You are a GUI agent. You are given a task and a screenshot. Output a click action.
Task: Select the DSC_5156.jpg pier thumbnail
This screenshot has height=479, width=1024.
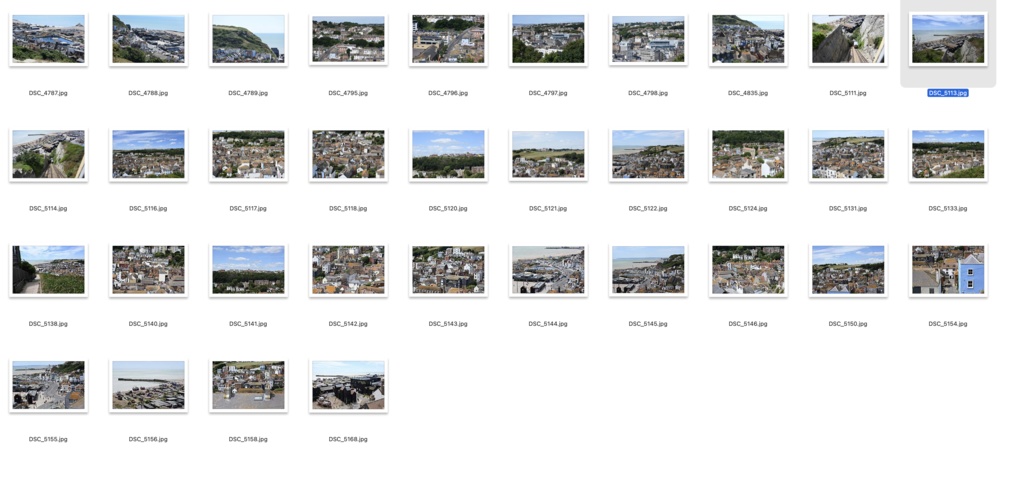point(148,386)
